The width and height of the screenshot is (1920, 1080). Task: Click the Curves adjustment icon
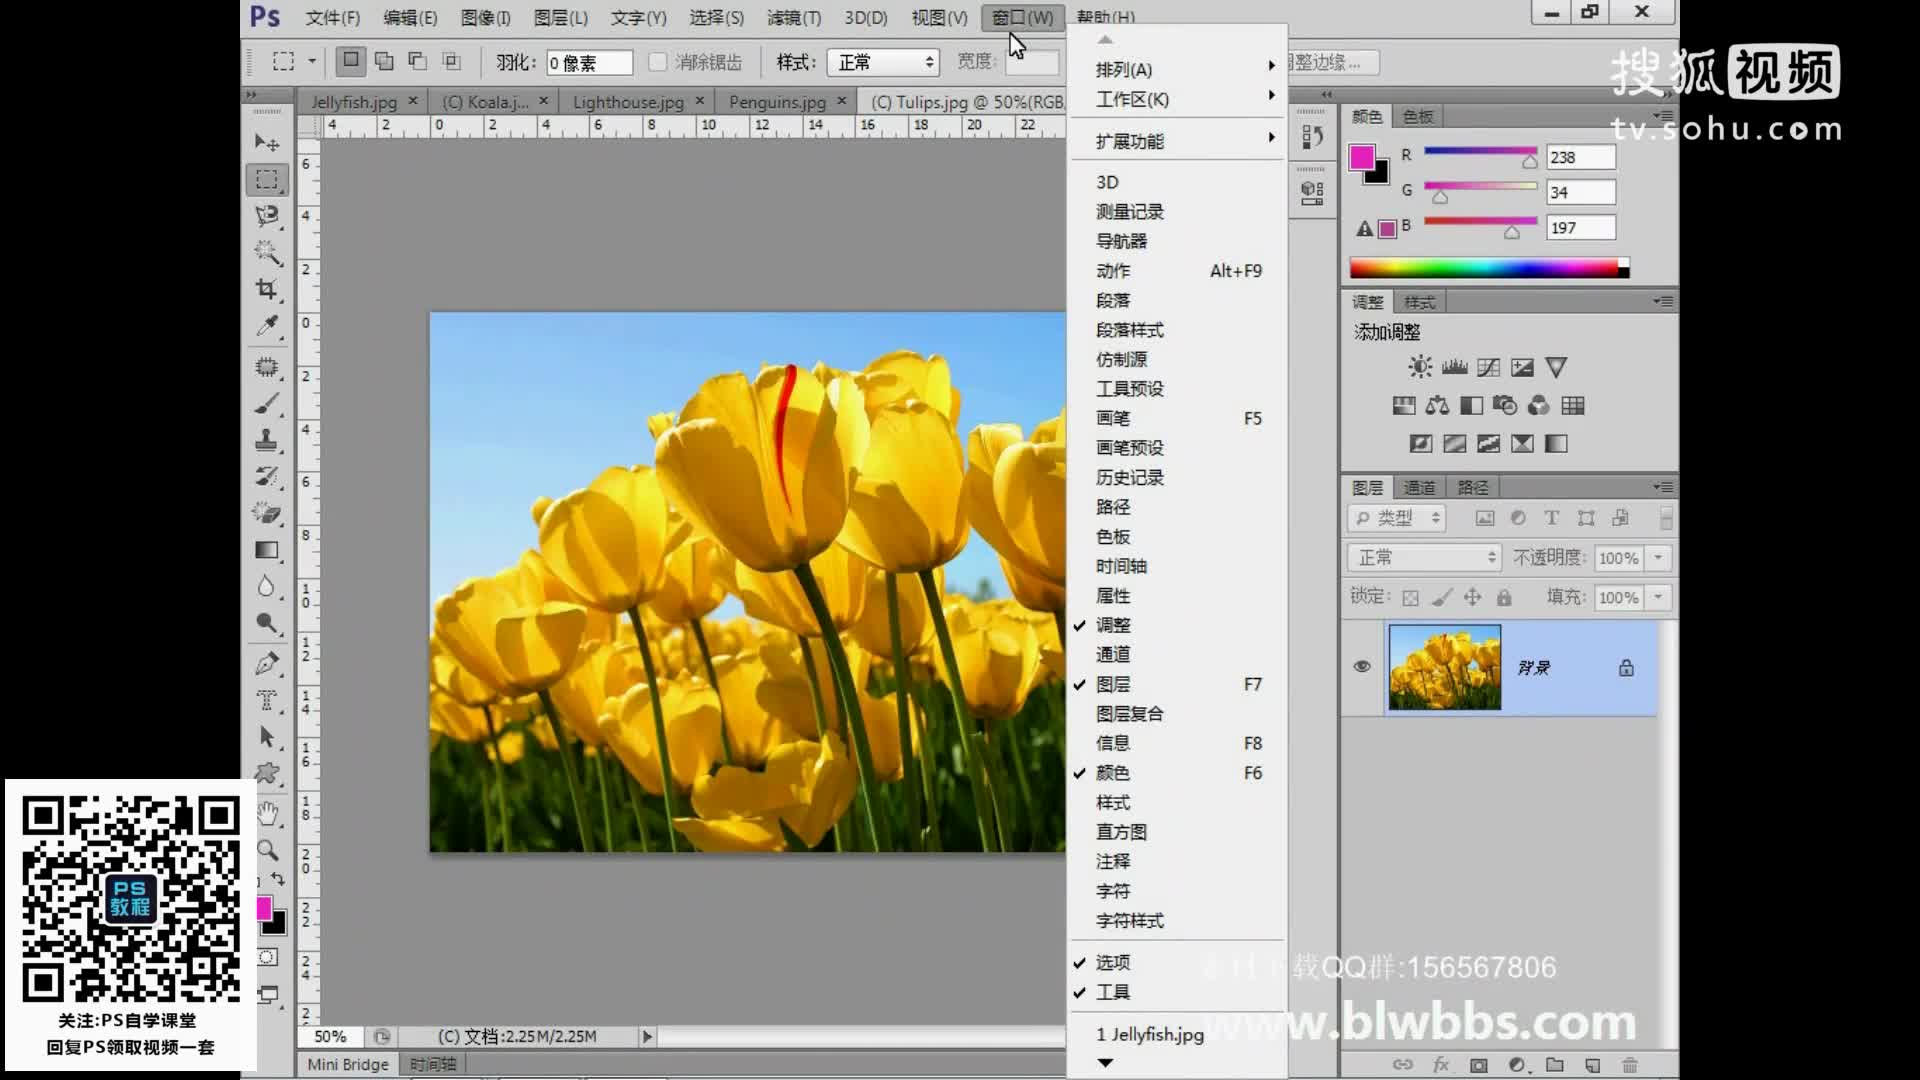click(x=1488, y=367)
